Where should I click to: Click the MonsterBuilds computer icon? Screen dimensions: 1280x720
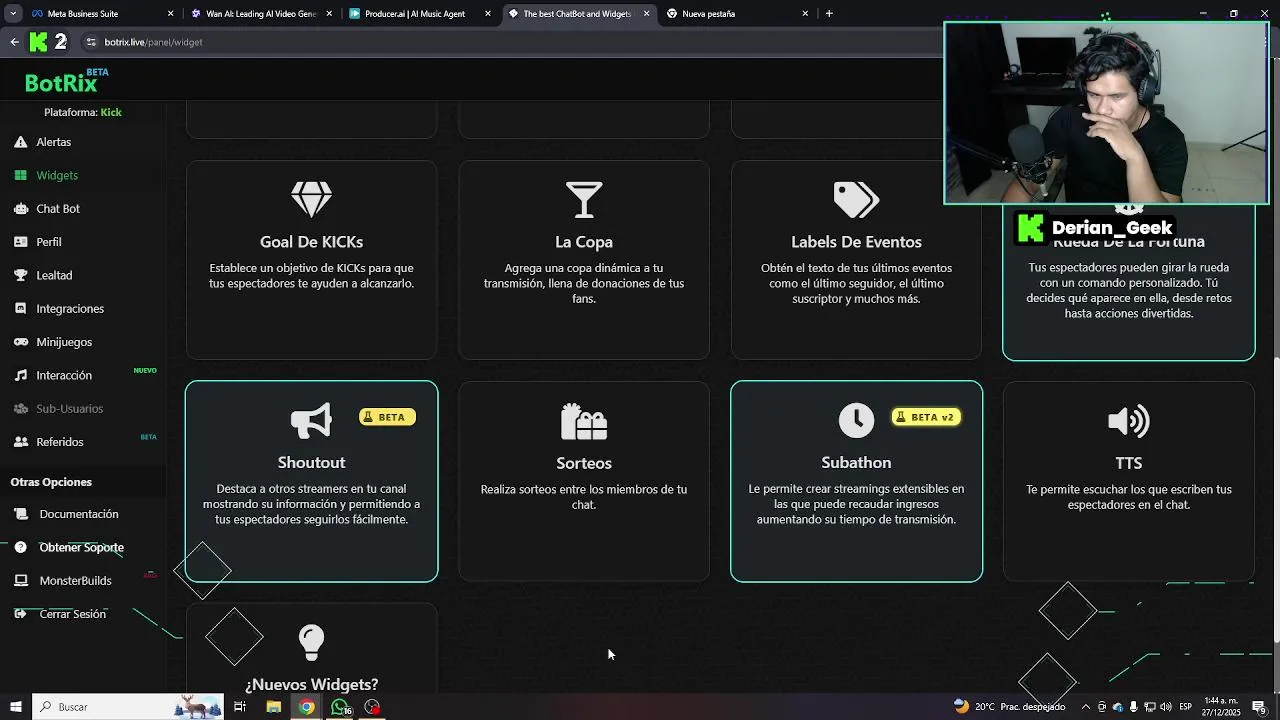tap(20, 580)
